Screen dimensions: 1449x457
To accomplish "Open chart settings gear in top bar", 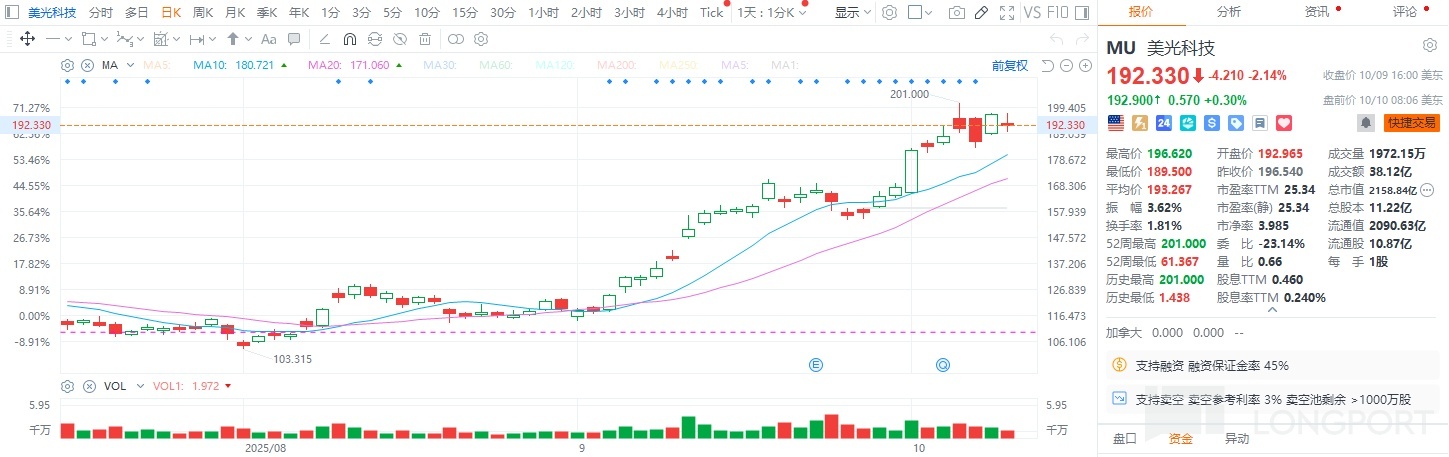I will click(888, 12).
